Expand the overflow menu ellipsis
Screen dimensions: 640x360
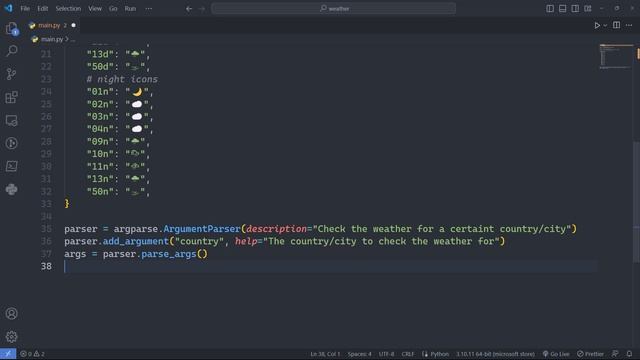tap(149, 9)
